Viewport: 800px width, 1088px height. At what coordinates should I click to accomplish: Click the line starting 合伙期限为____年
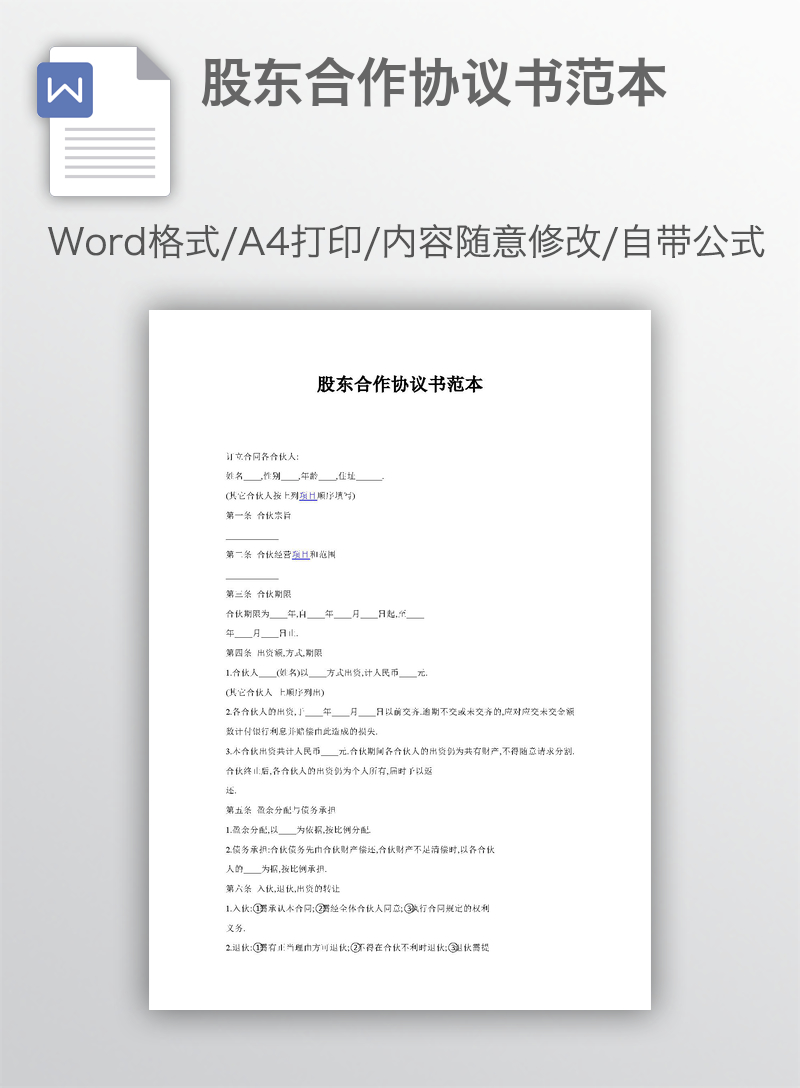pyautogui.click(x=325, y=614)
